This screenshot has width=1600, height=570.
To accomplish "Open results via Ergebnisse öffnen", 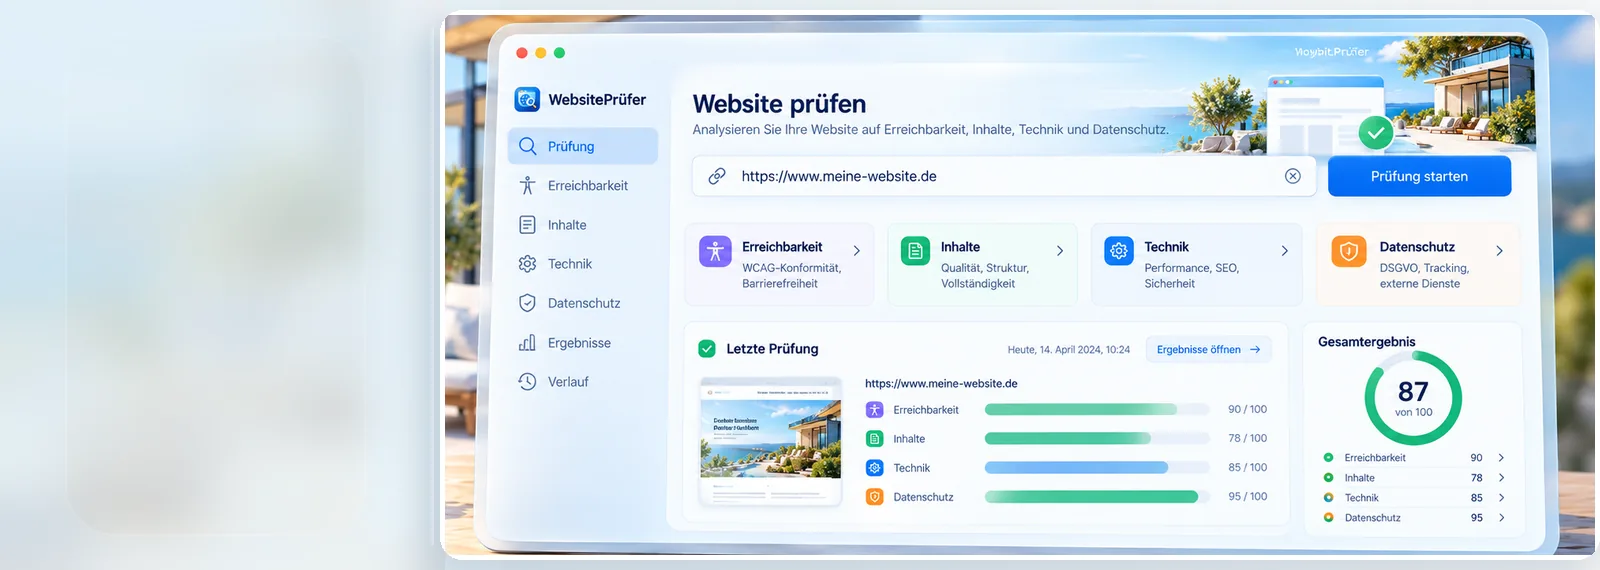I will [1208, 350].
